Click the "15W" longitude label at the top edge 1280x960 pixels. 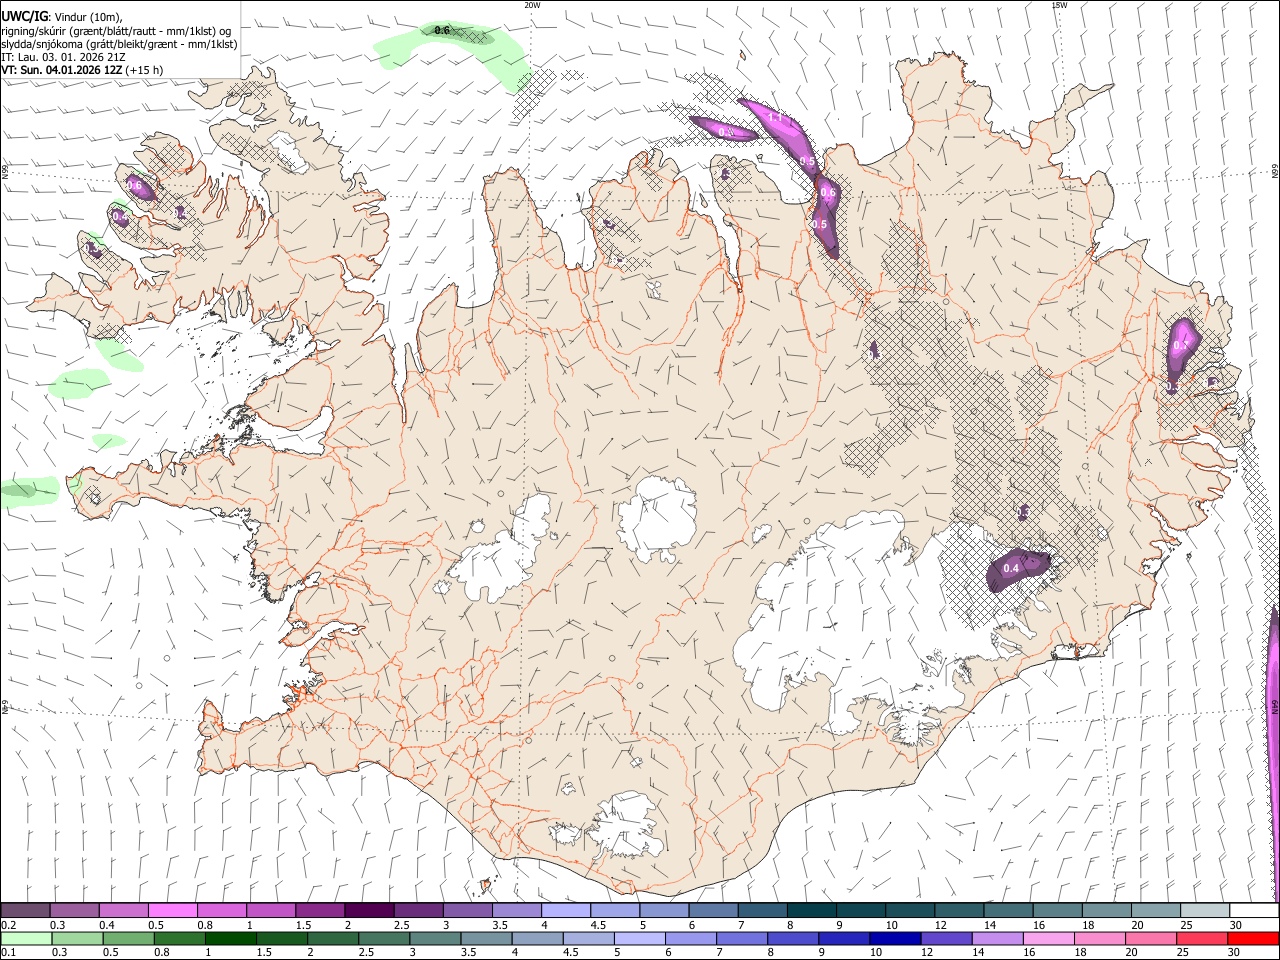click(1059, 5)
